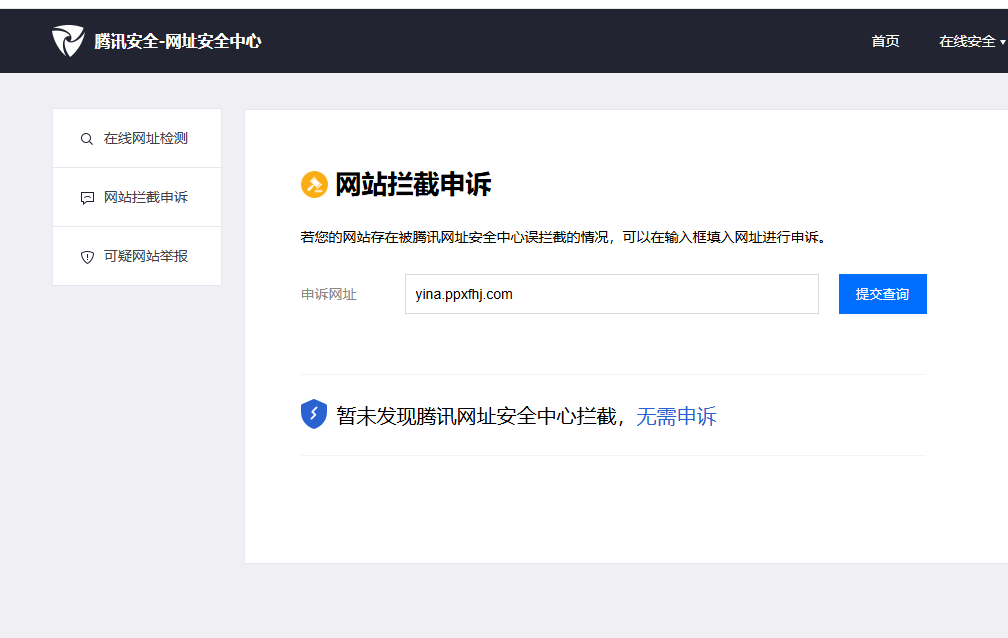Click the 提交查询 button
Viewport: 1008px width, 638px height.
click(x=883, y=294)
